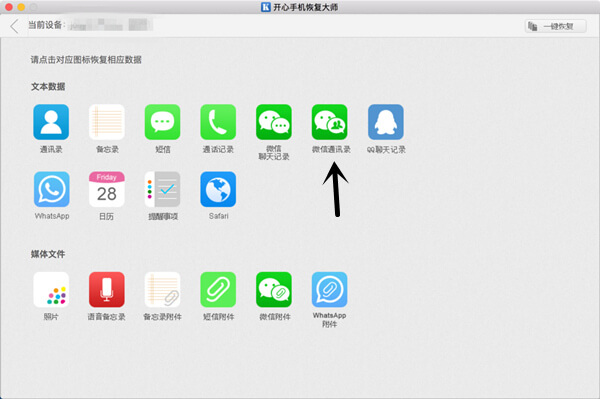
Task: Go back using the left arrow
Action: click(x=15, y=26)
